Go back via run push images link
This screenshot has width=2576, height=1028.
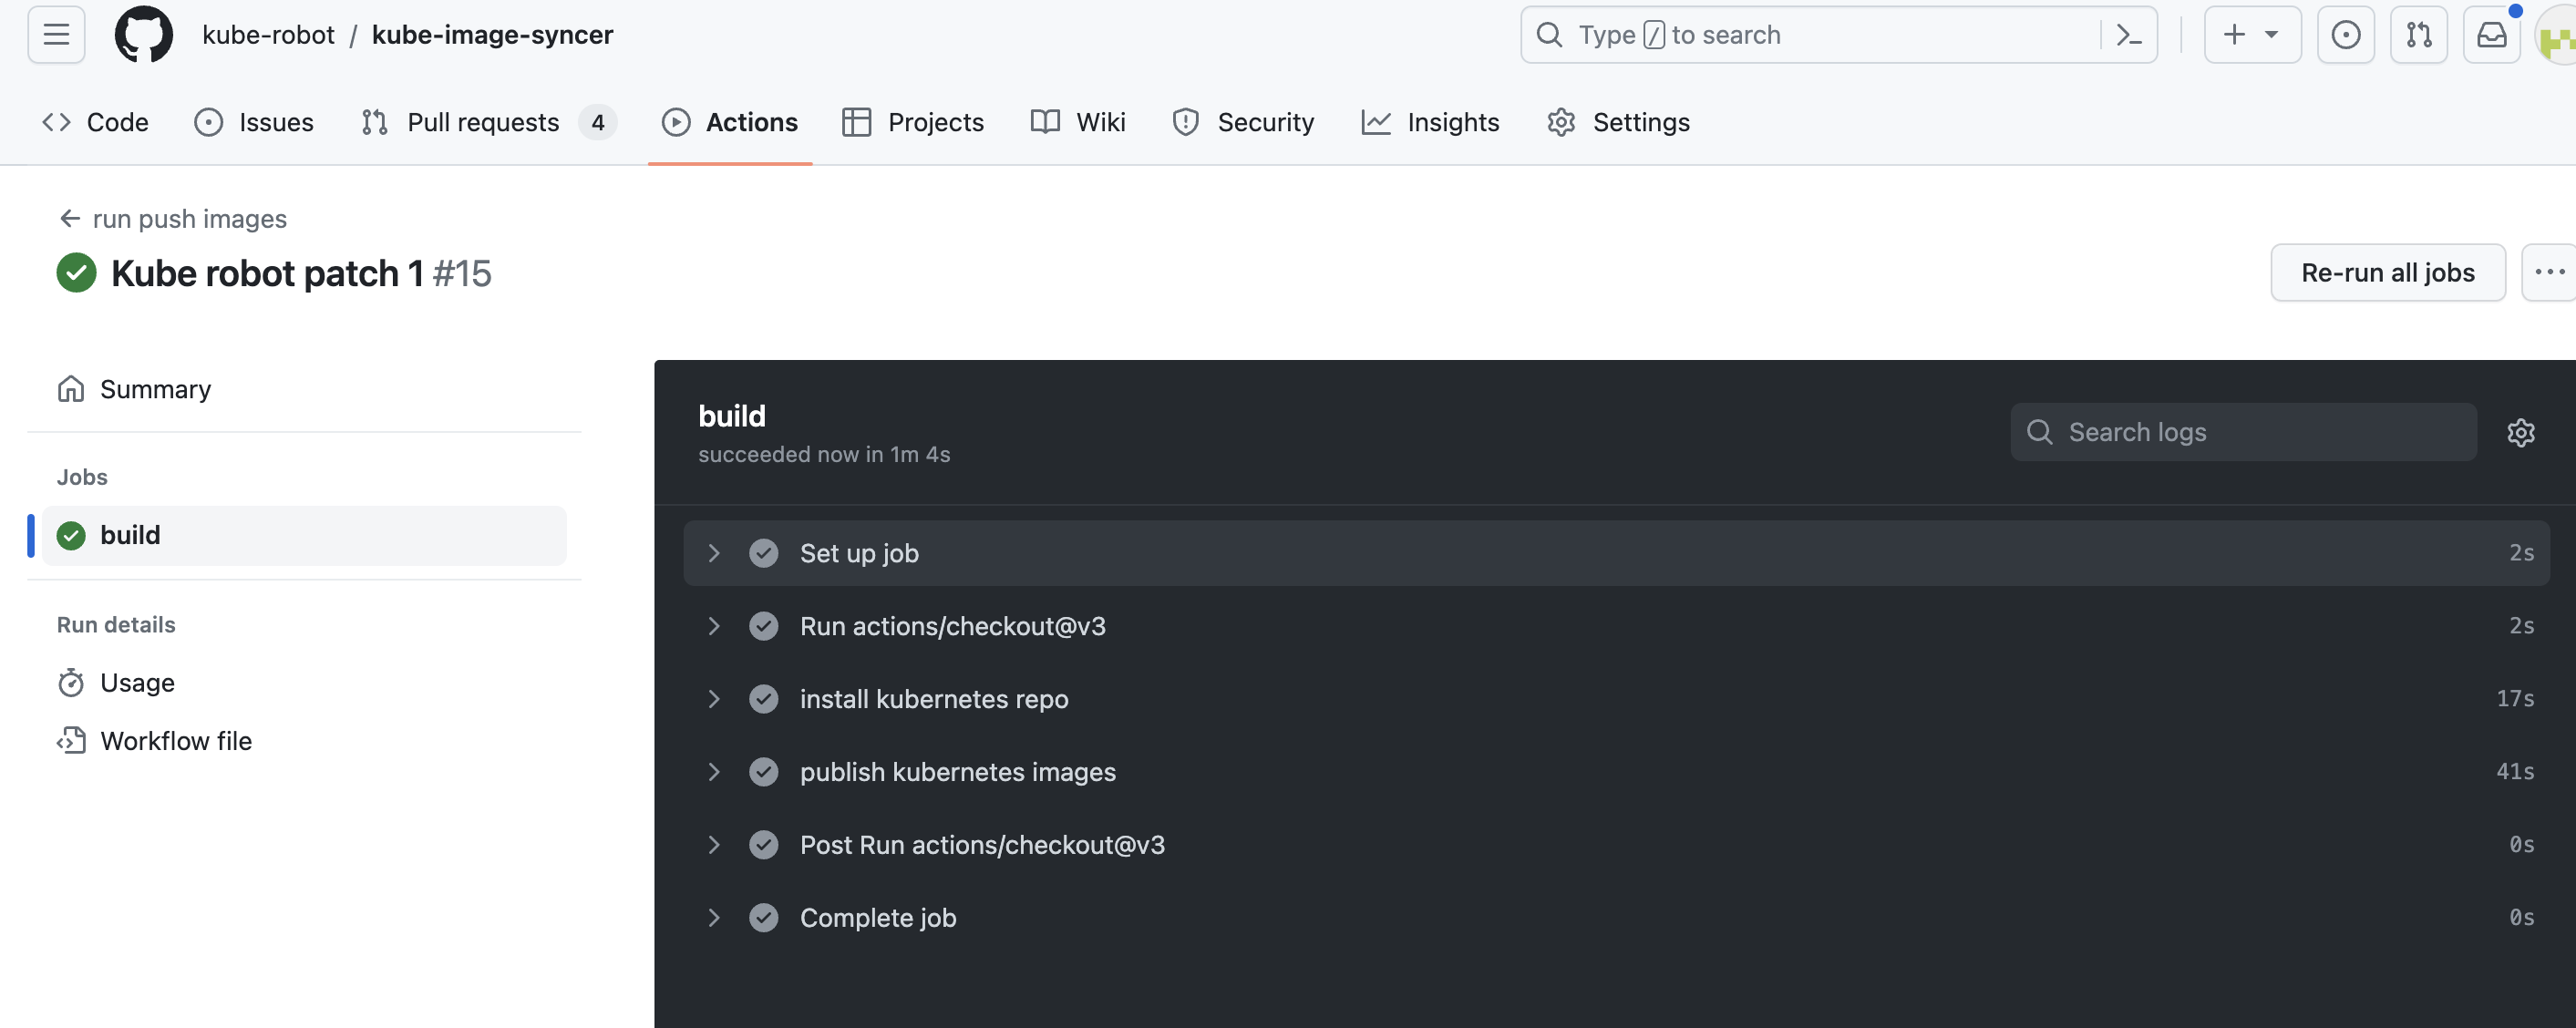coord(188,218)
